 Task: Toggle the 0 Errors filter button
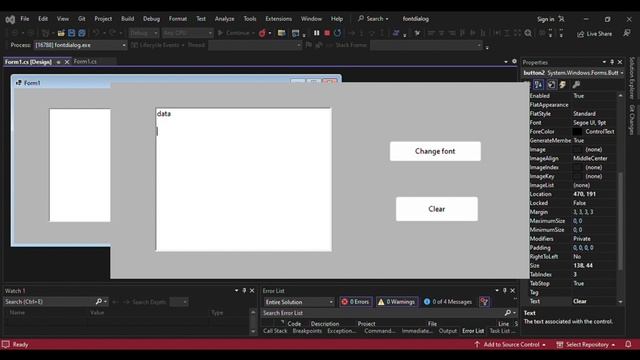[x=356, y=302]
